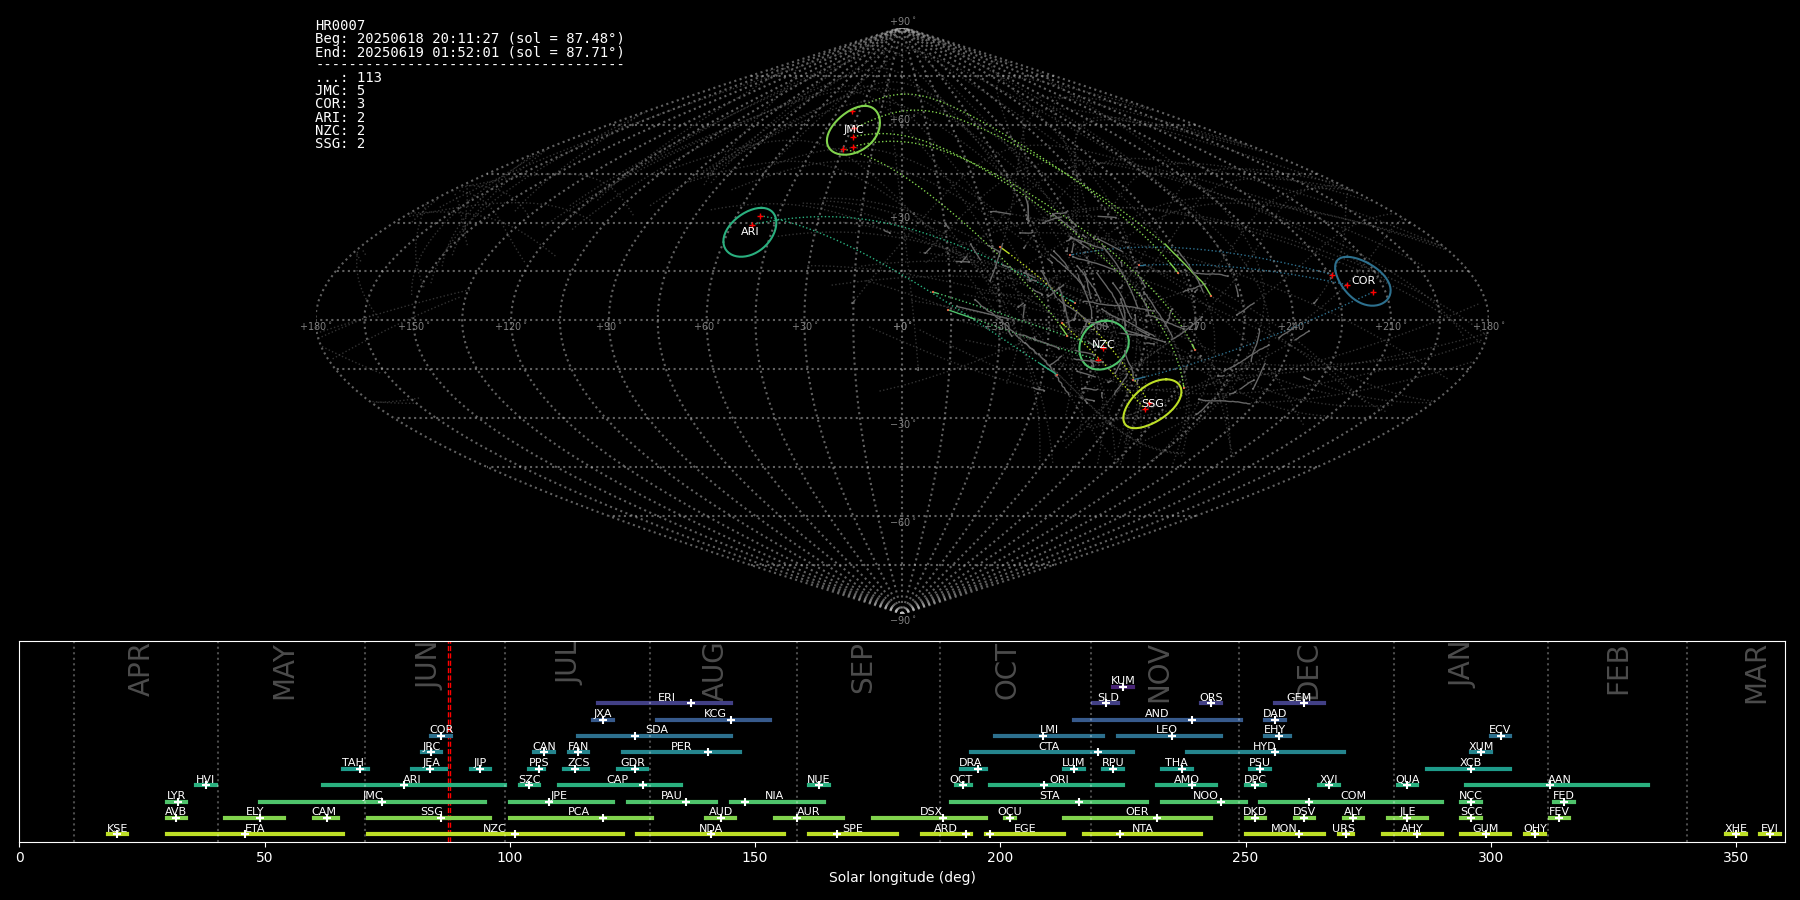Click the CAP shower label in the timeline
This screenshot has width=1800, height=900.
click(x=618, y=780)
